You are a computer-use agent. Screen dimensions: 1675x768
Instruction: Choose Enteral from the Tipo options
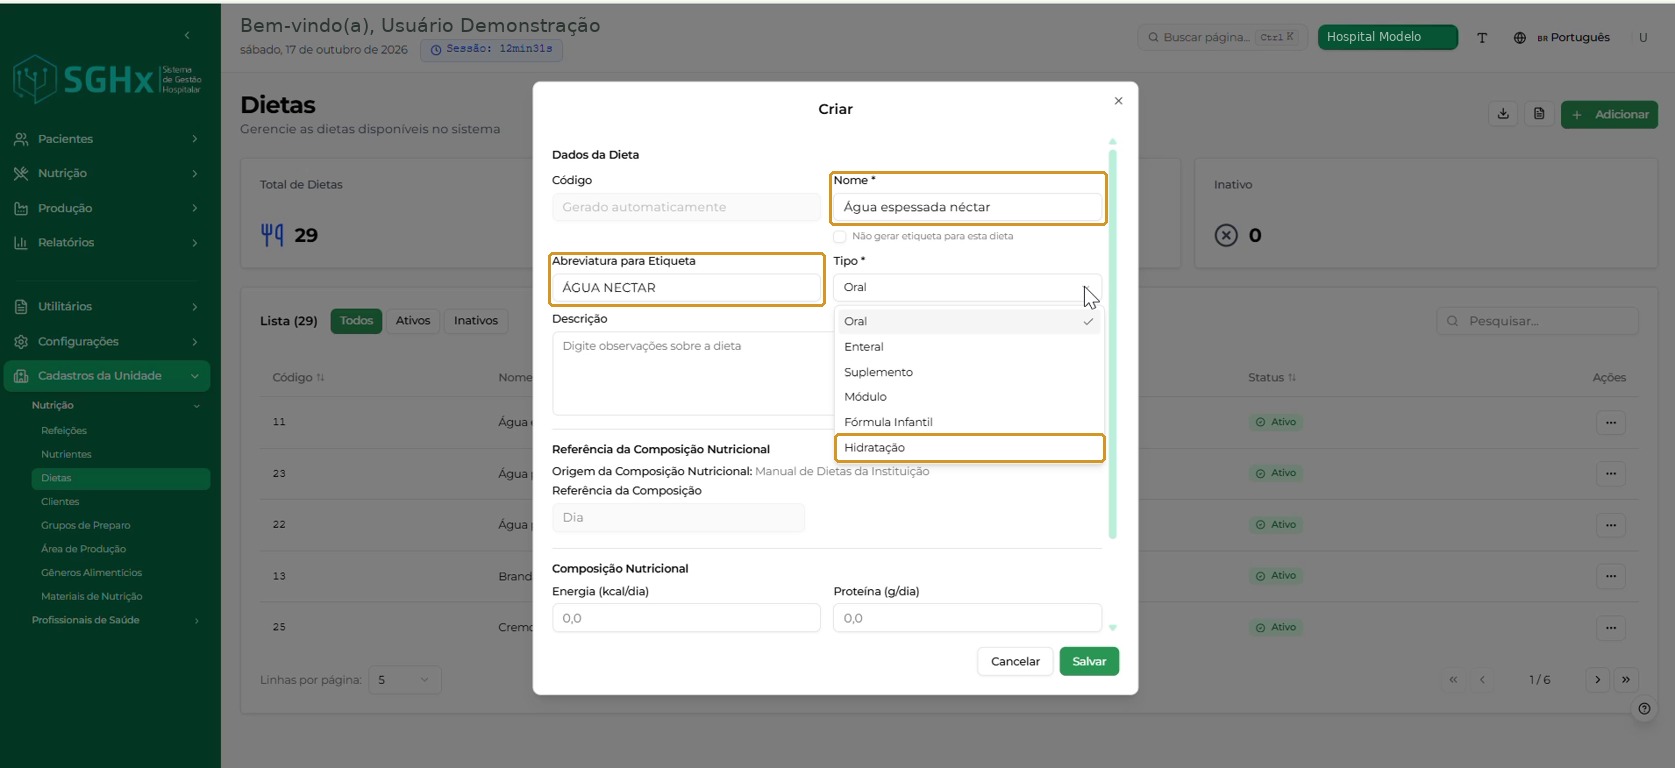click(969, 347)
